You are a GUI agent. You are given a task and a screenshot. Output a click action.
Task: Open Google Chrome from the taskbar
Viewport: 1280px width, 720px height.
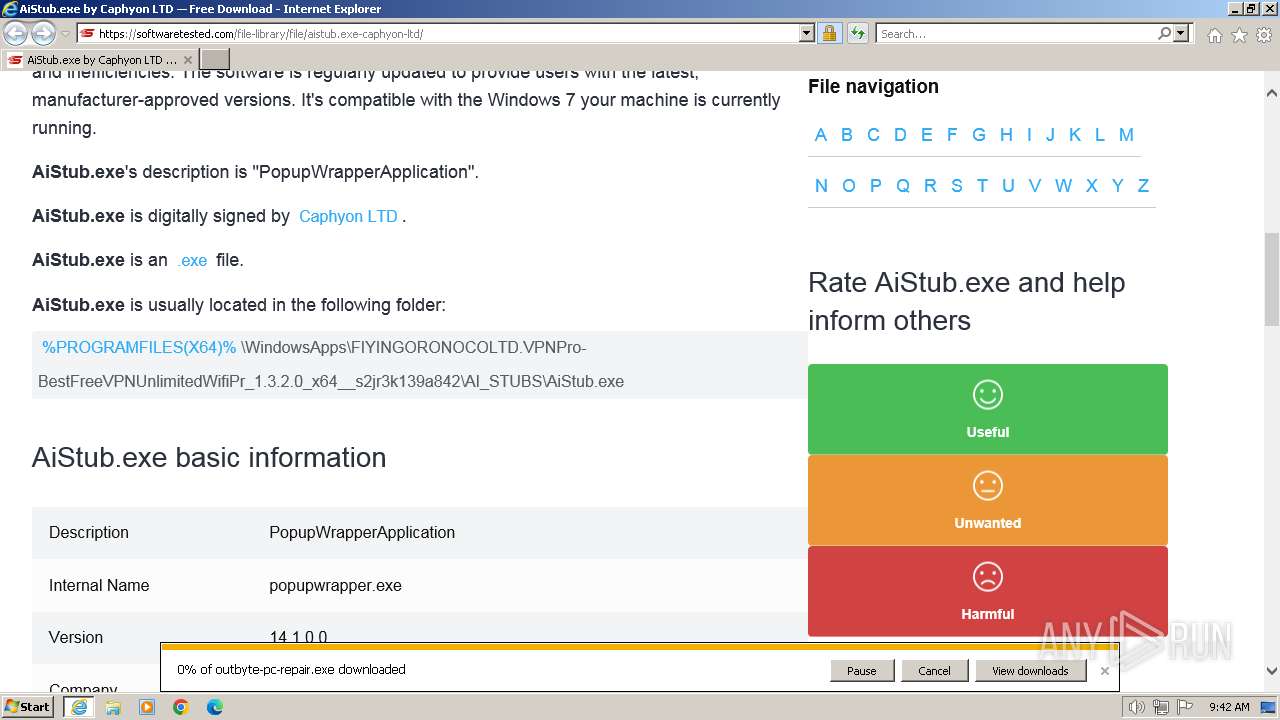click(181, 707)
